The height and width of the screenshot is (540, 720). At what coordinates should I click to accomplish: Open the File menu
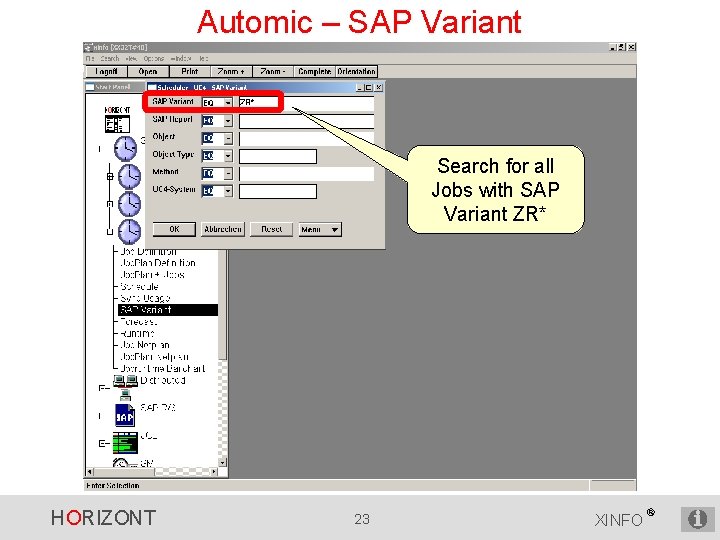click(90, 59)
